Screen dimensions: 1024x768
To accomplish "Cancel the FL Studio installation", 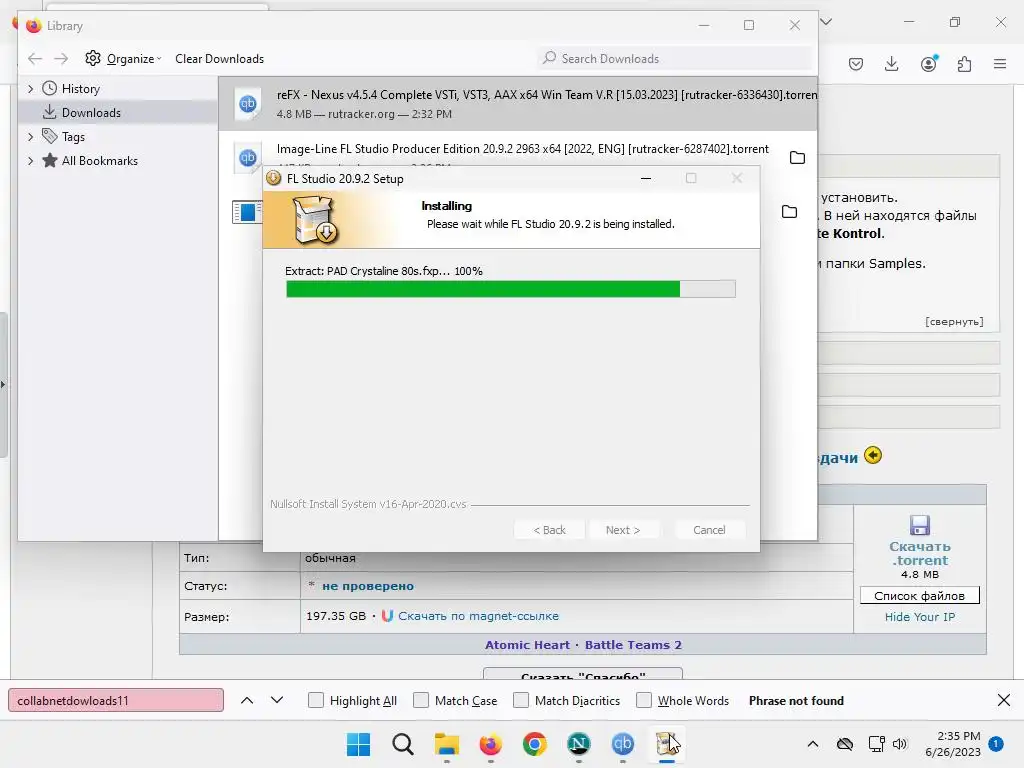I will point(709,530).
